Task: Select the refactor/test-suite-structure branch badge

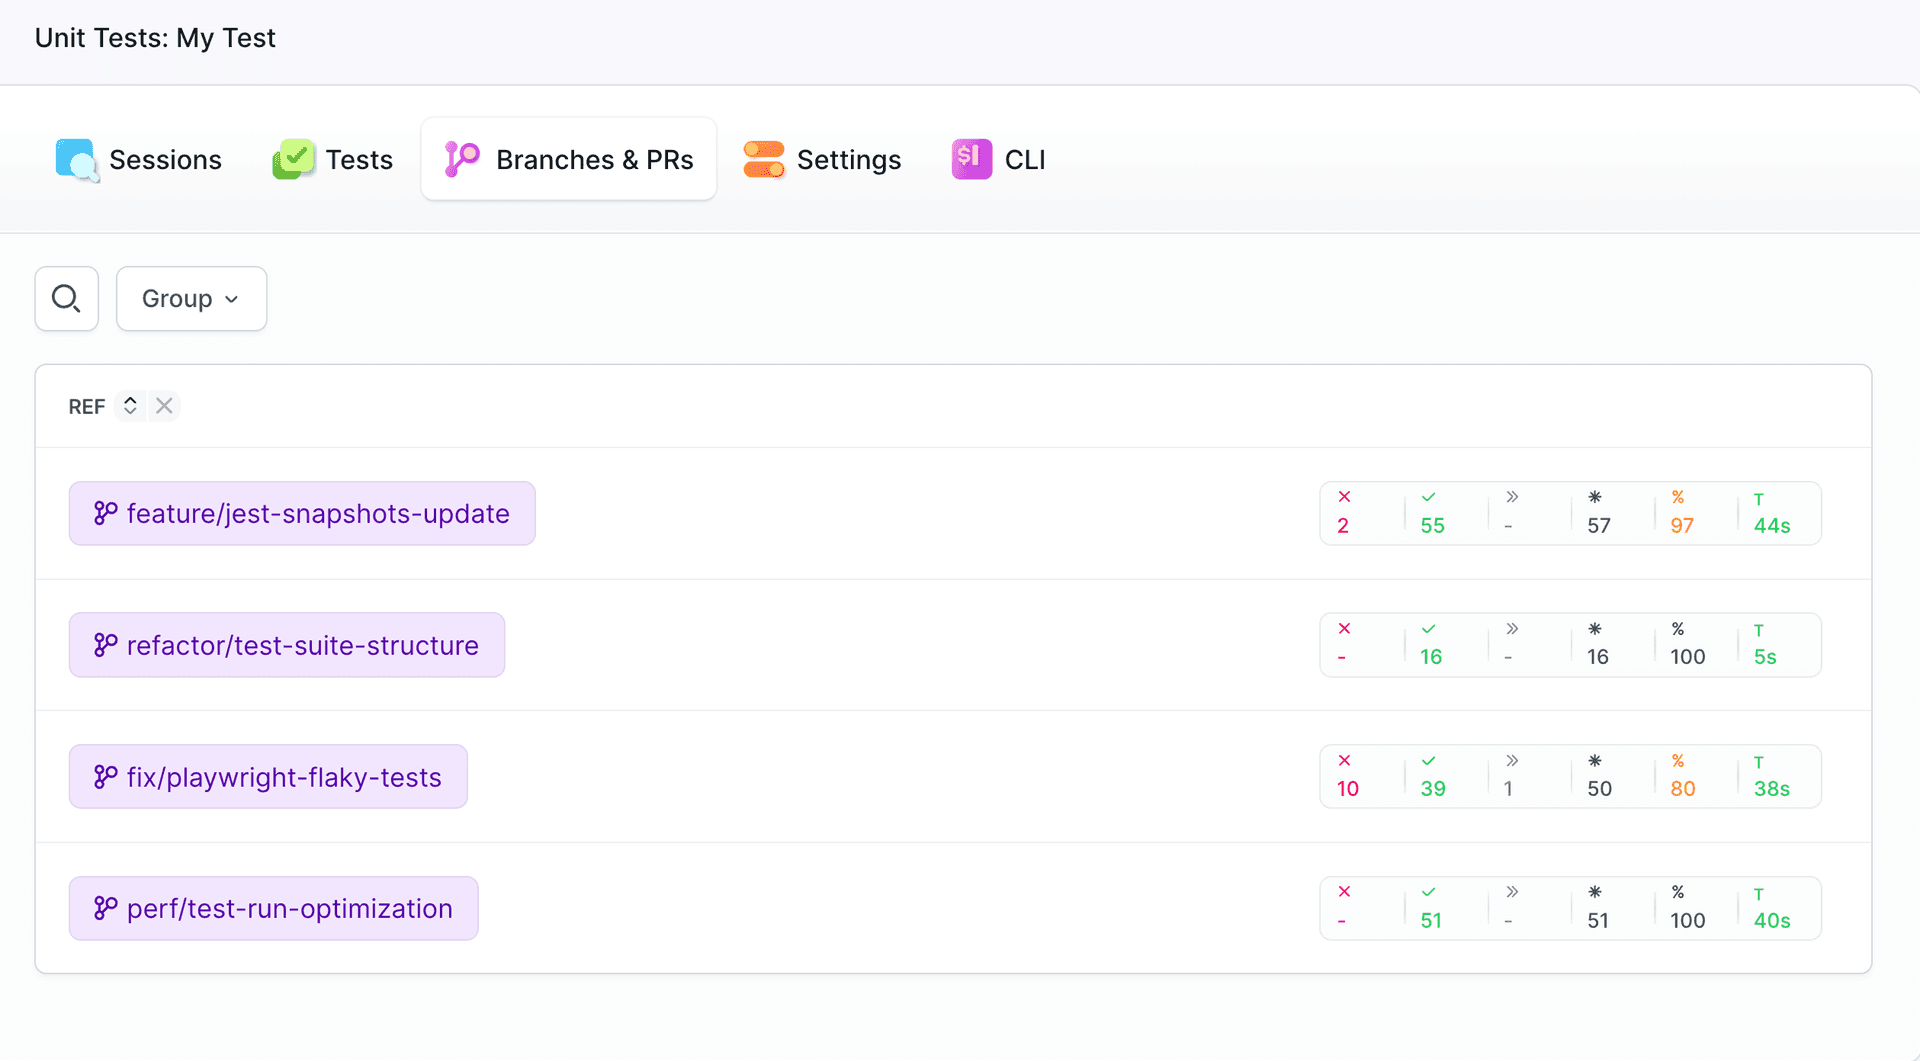Action: pyautogui.click(x=287, y=645)
